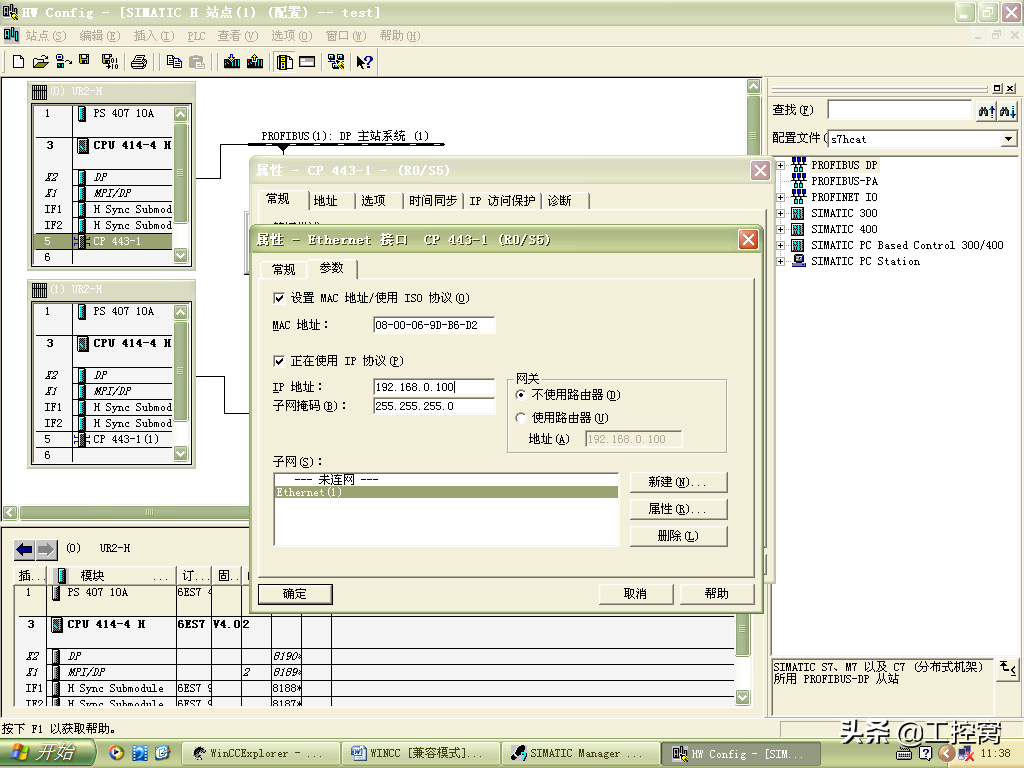1024x768 pixels.
Task: Click the Upload to PG toolbar icon
Action: 255,62
